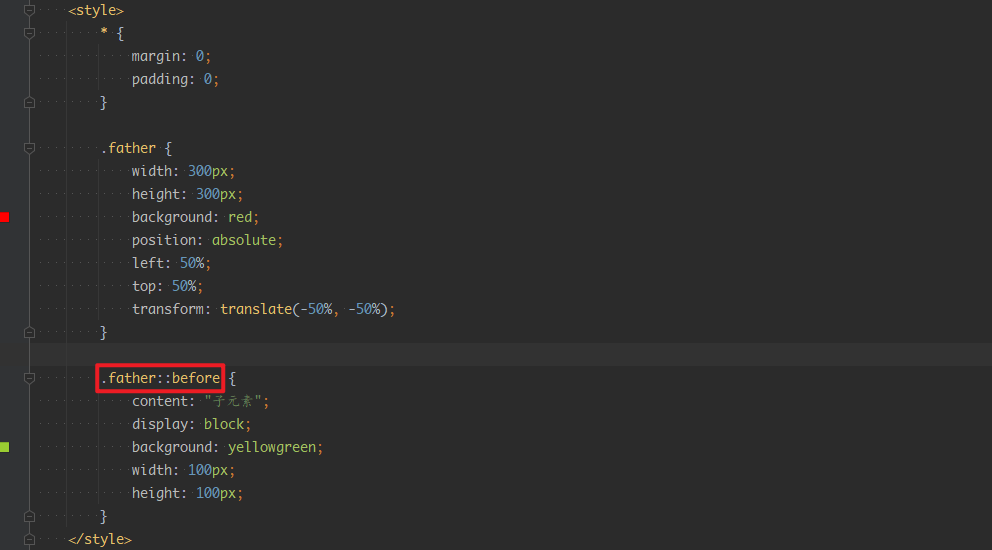
Task: Place cursor on the red background value
Action: click(x=243, y=217)
